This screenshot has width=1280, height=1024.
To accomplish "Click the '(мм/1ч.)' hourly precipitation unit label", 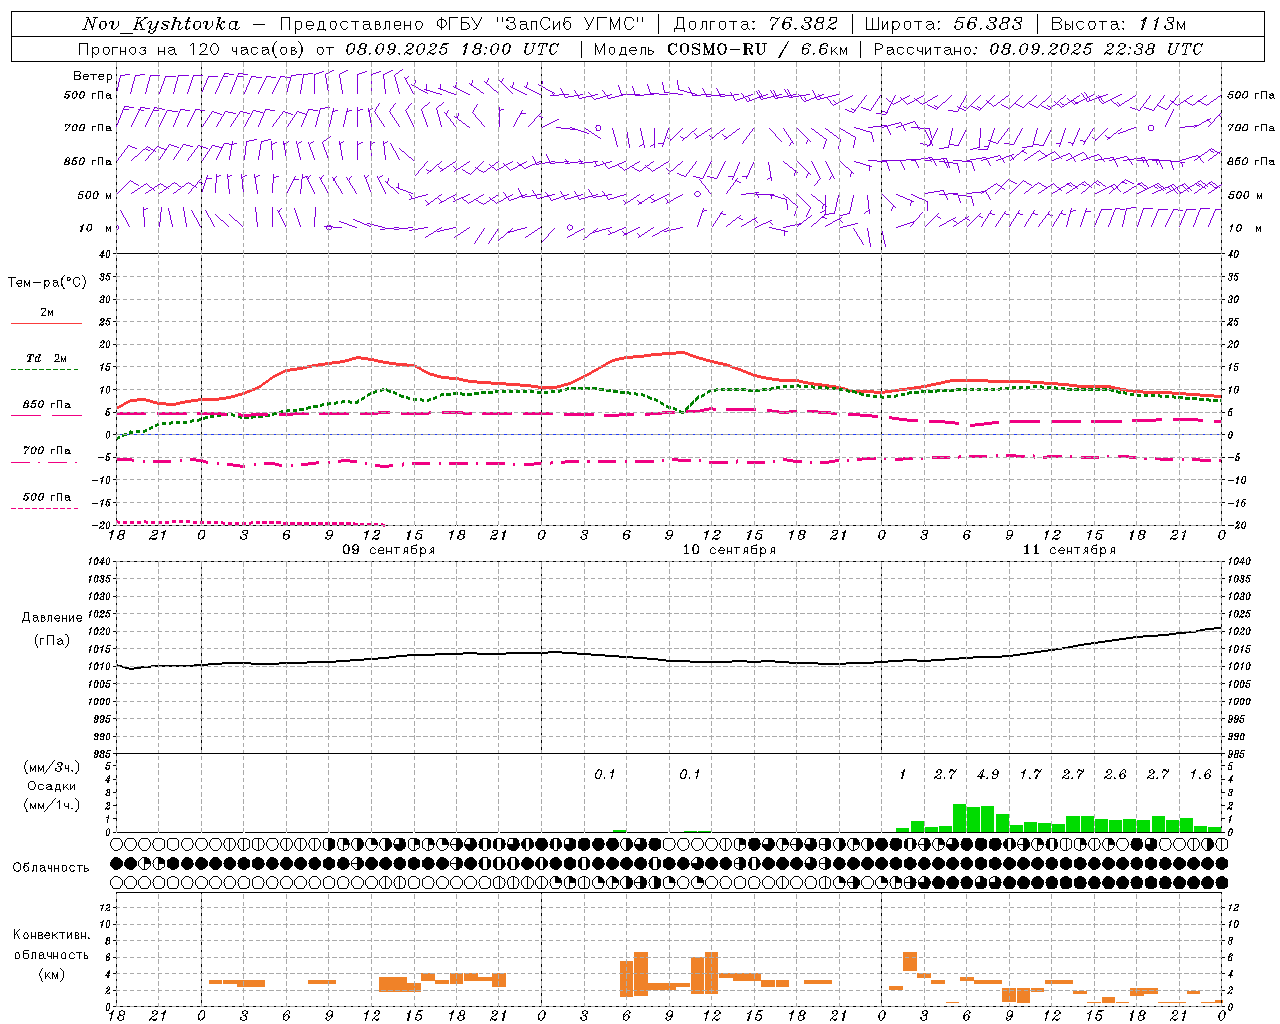I will click(51, 805).
